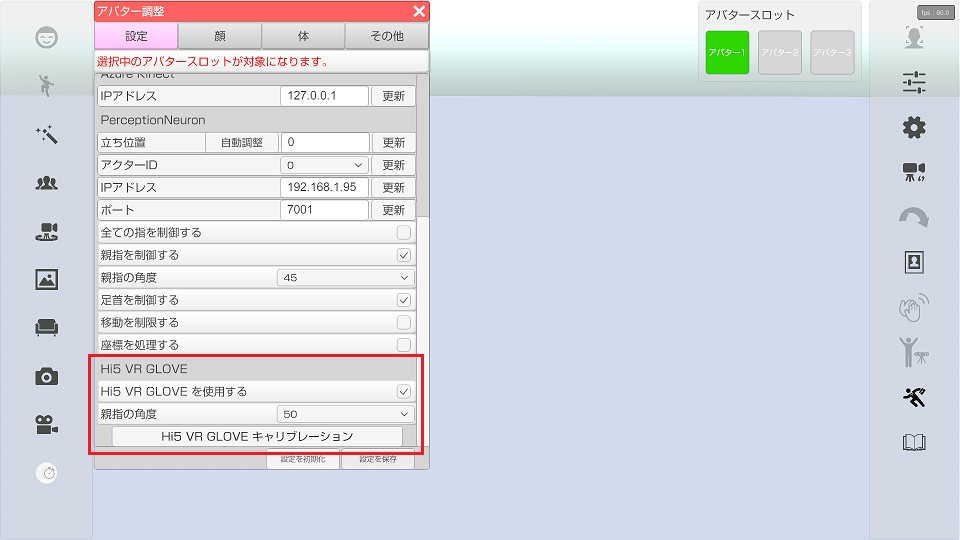Open the group of people icon

[x=47, y=182]
